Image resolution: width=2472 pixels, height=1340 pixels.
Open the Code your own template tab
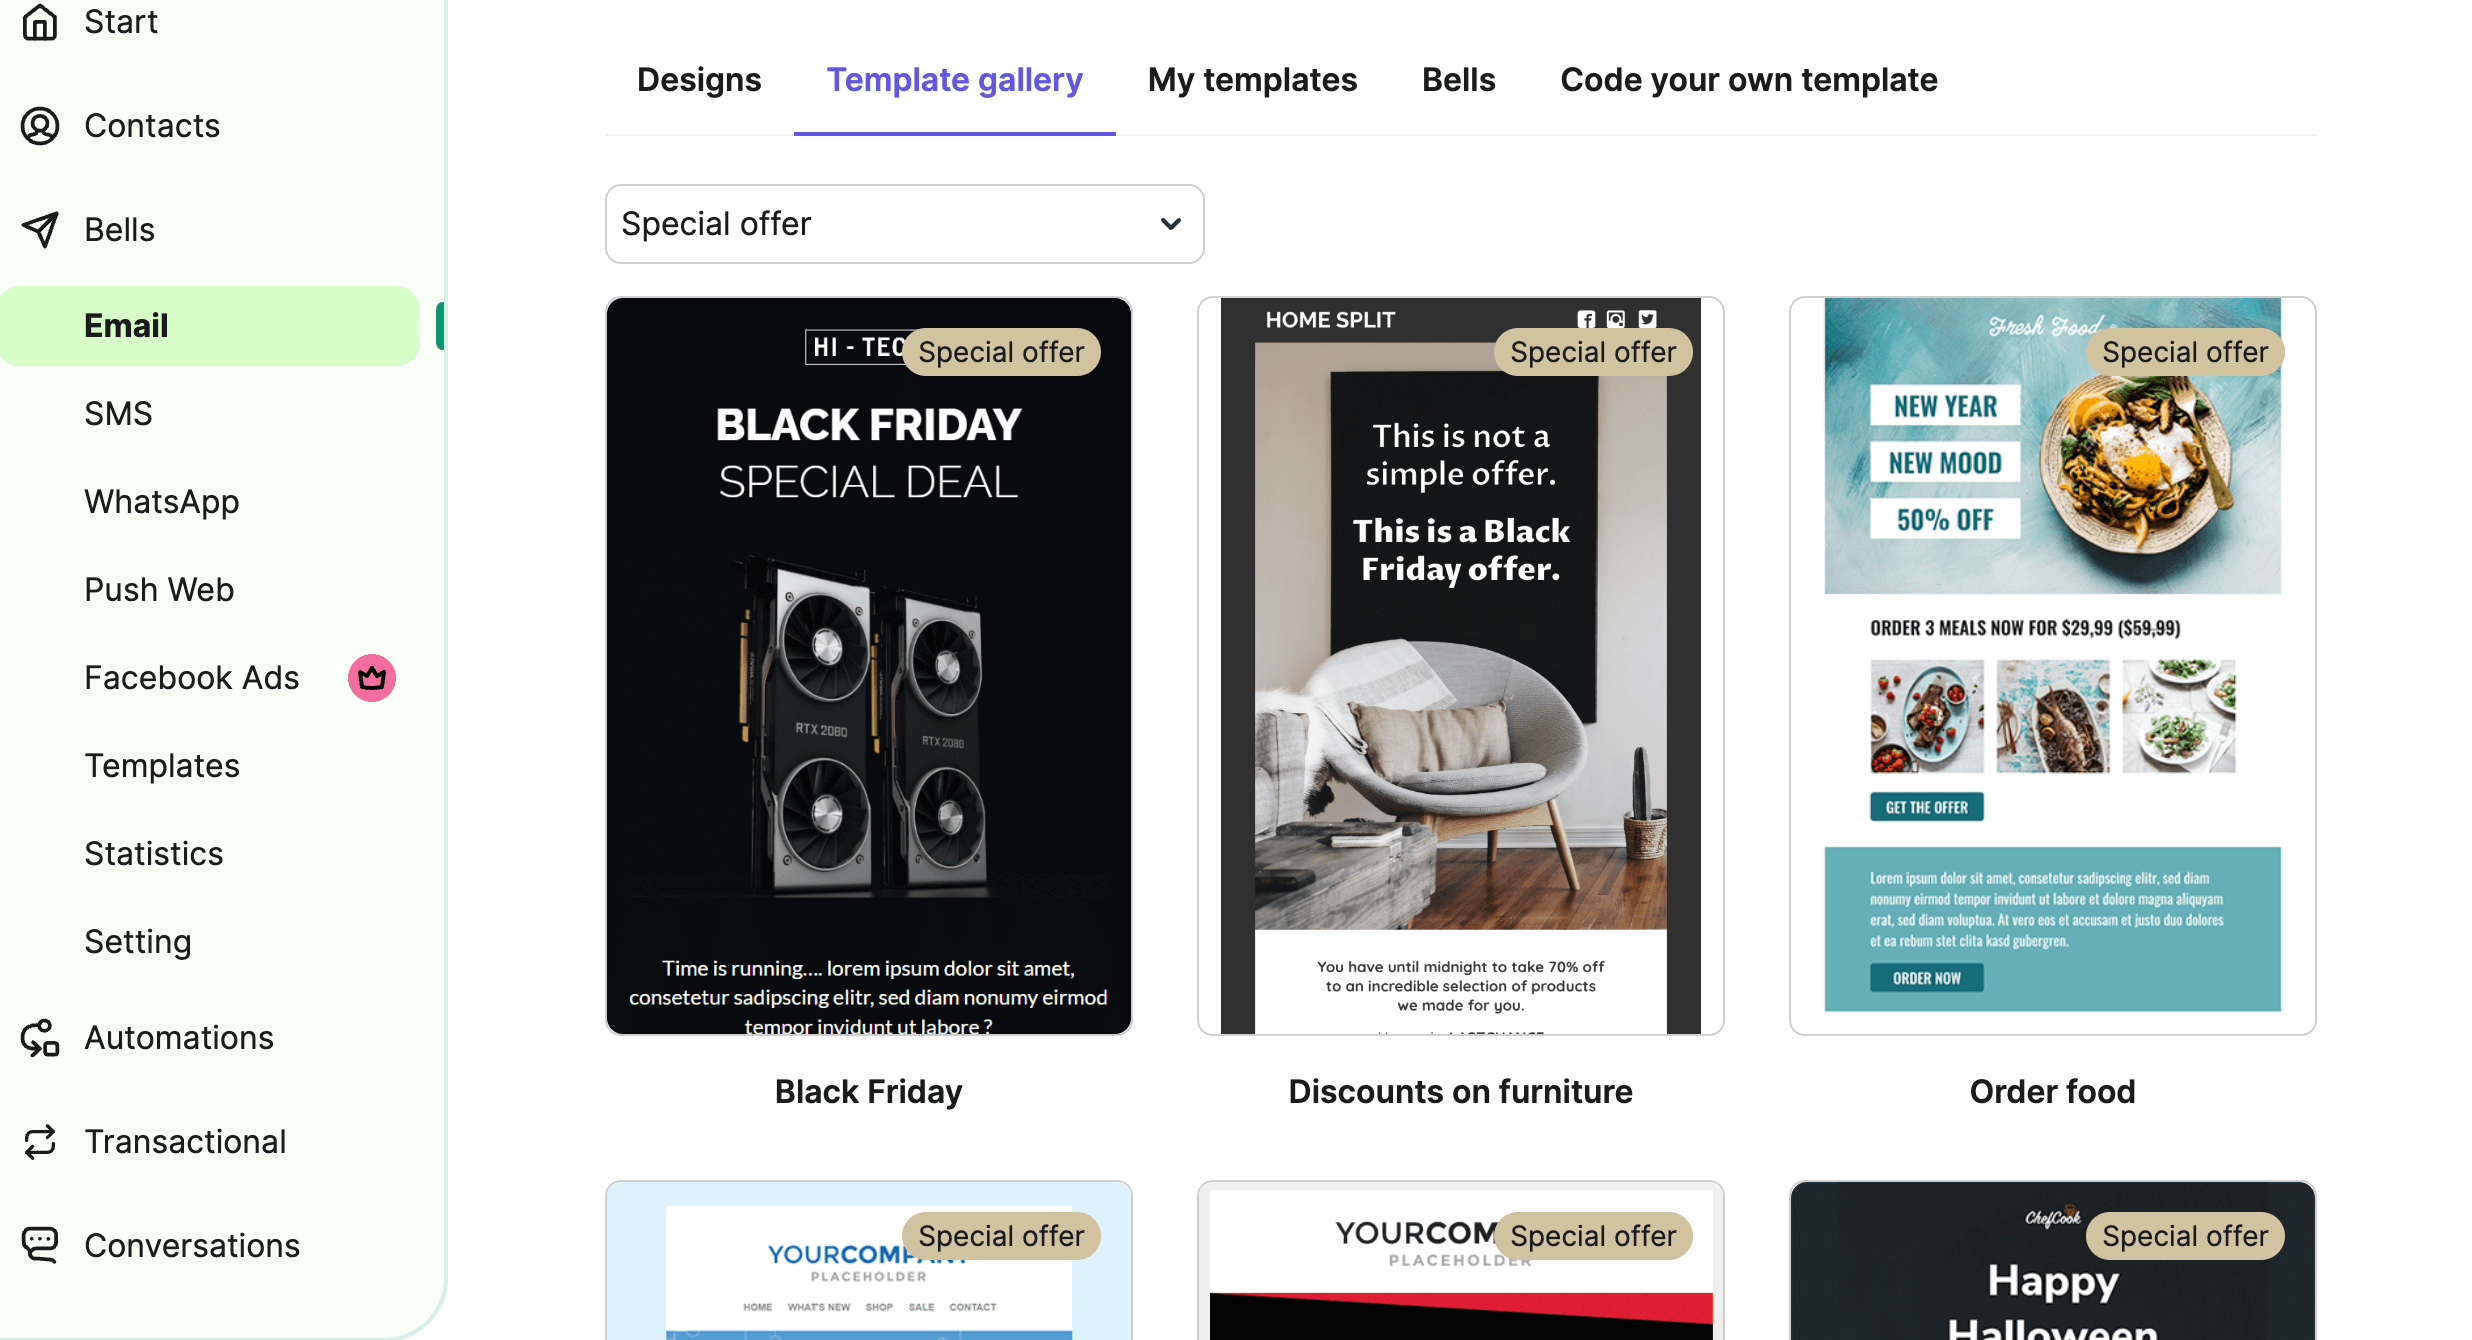[1749, 80]
